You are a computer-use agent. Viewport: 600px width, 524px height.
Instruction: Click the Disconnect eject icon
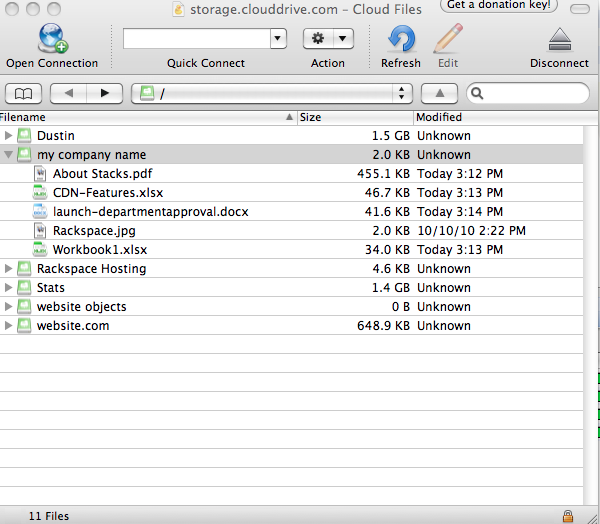click(560, 39)
